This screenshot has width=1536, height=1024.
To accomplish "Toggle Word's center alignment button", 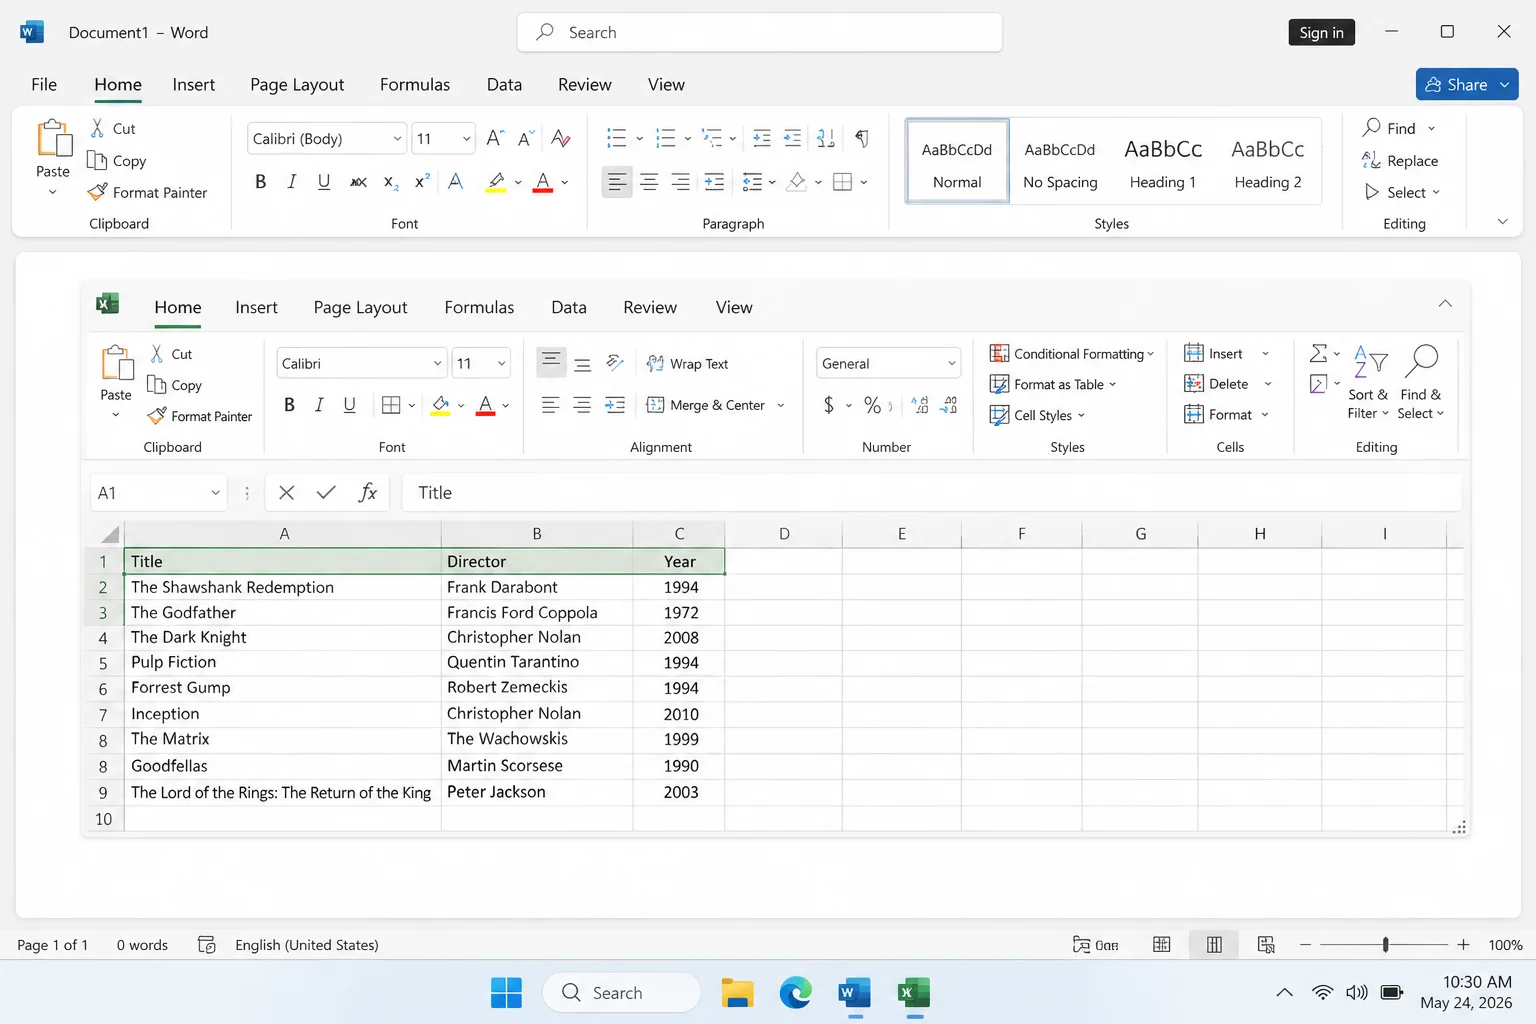I will click(649, 182).
